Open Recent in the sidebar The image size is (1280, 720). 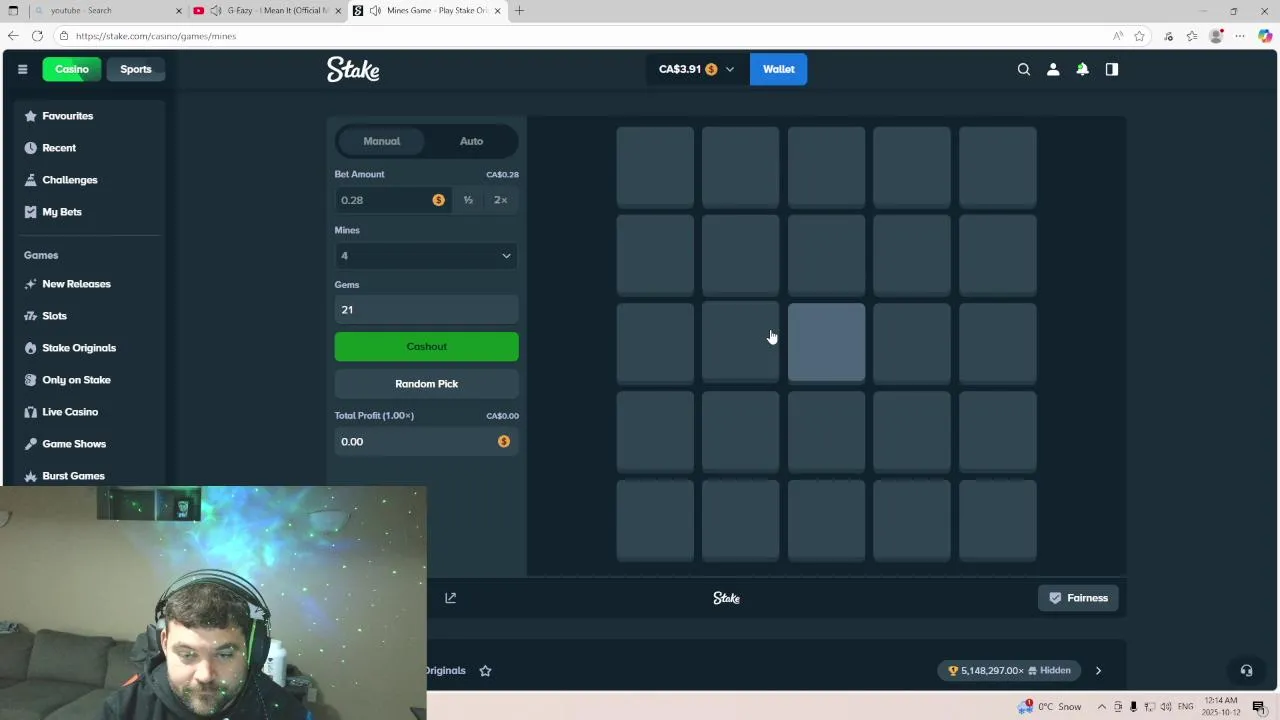[x=59, y=148]
